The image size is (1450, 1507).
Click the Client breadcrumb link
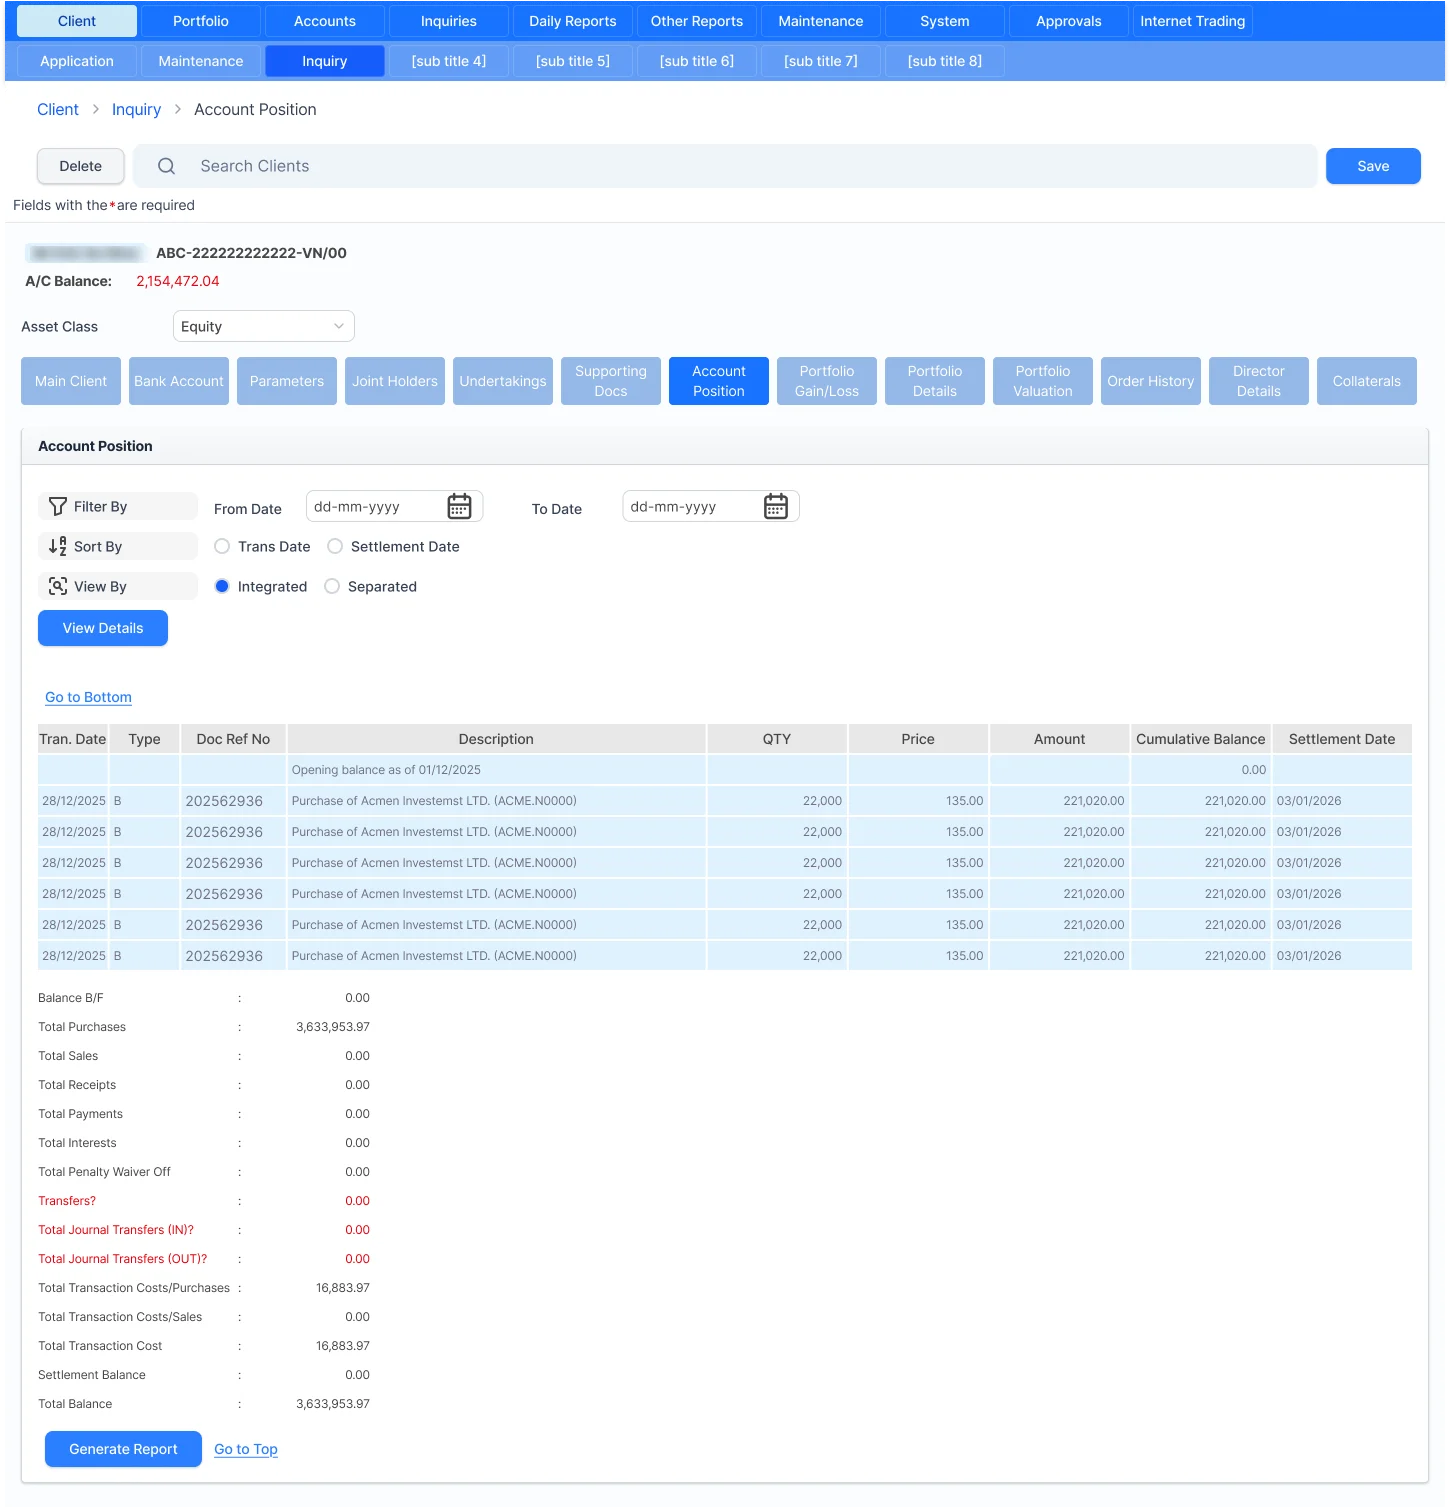tap(58, 109)
